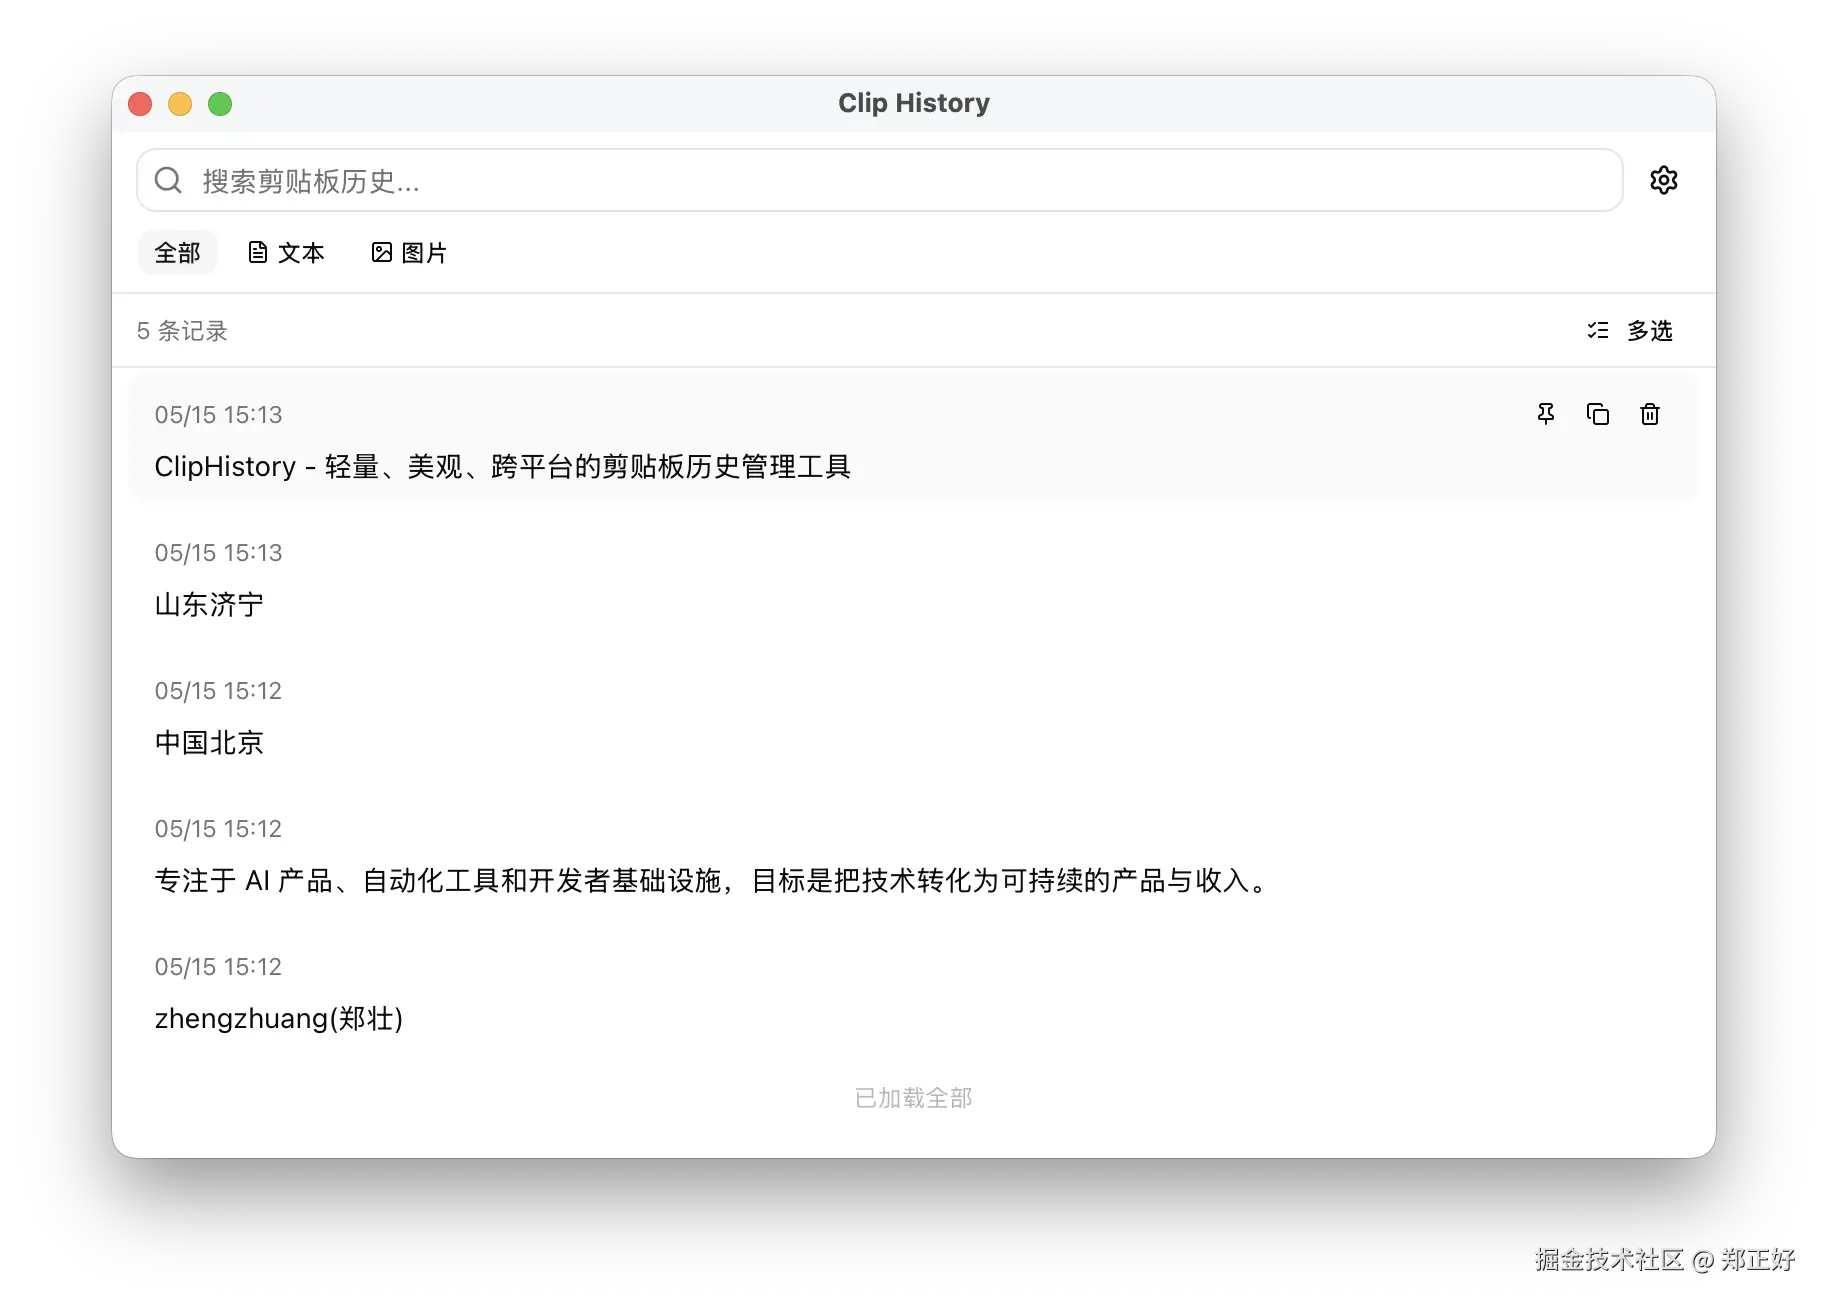Screen dimensions: 1828x1306
Task: Focus the 搜索剪贴板历史 search field
Action: [879, 180]
